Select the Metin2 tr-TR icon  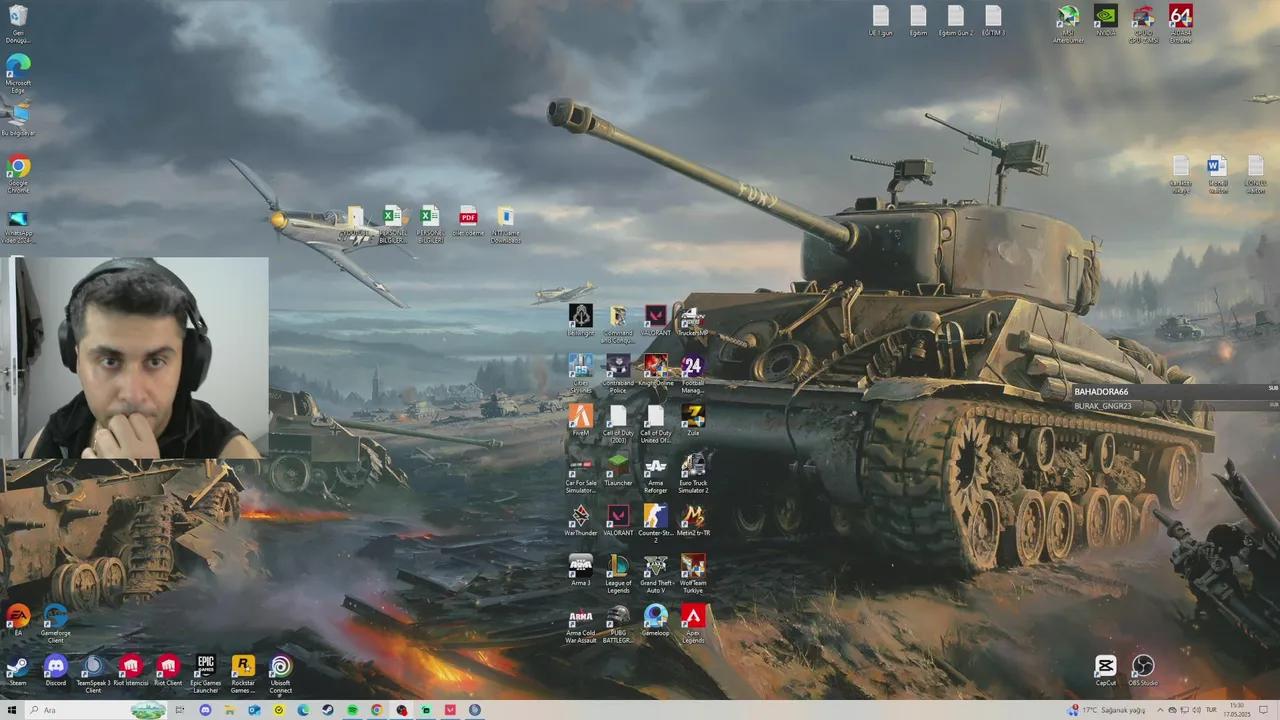pos(693,521)
